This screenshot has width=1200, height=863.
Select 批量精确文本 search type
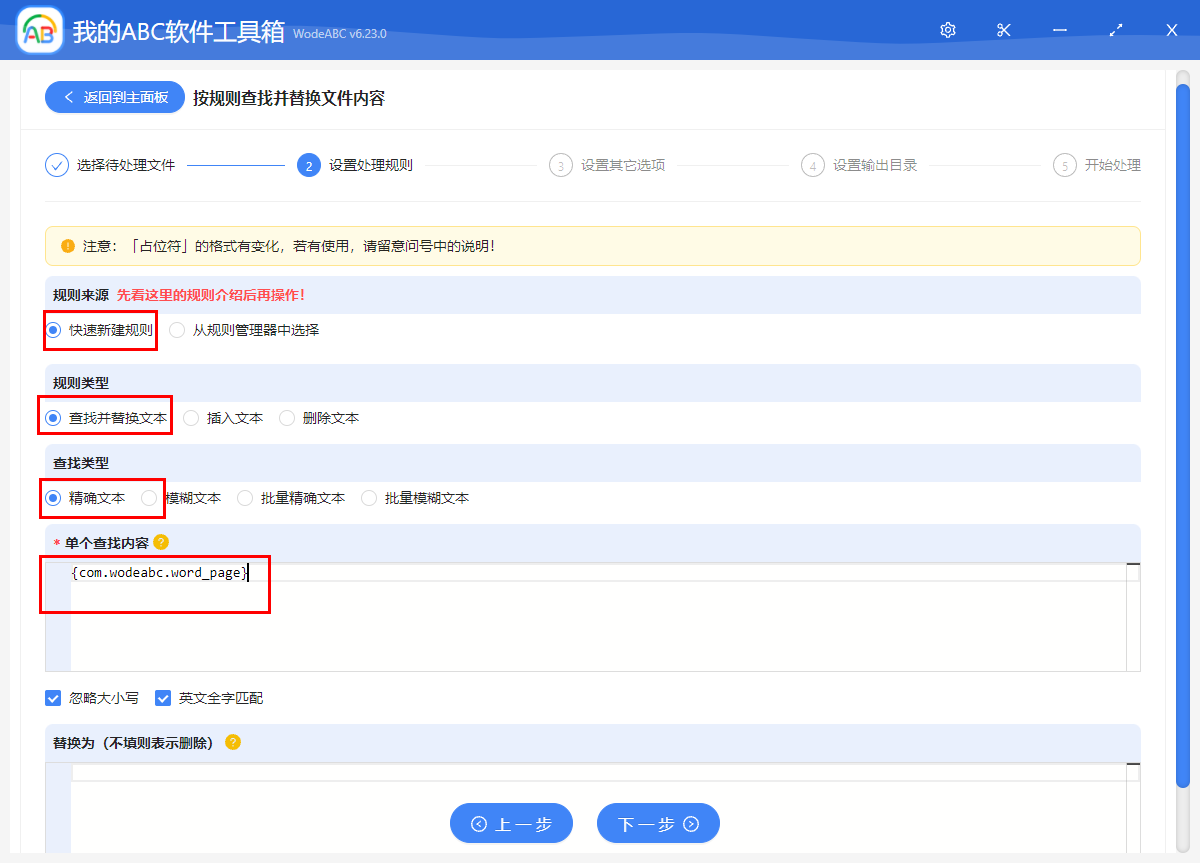[x=245, y=497]
